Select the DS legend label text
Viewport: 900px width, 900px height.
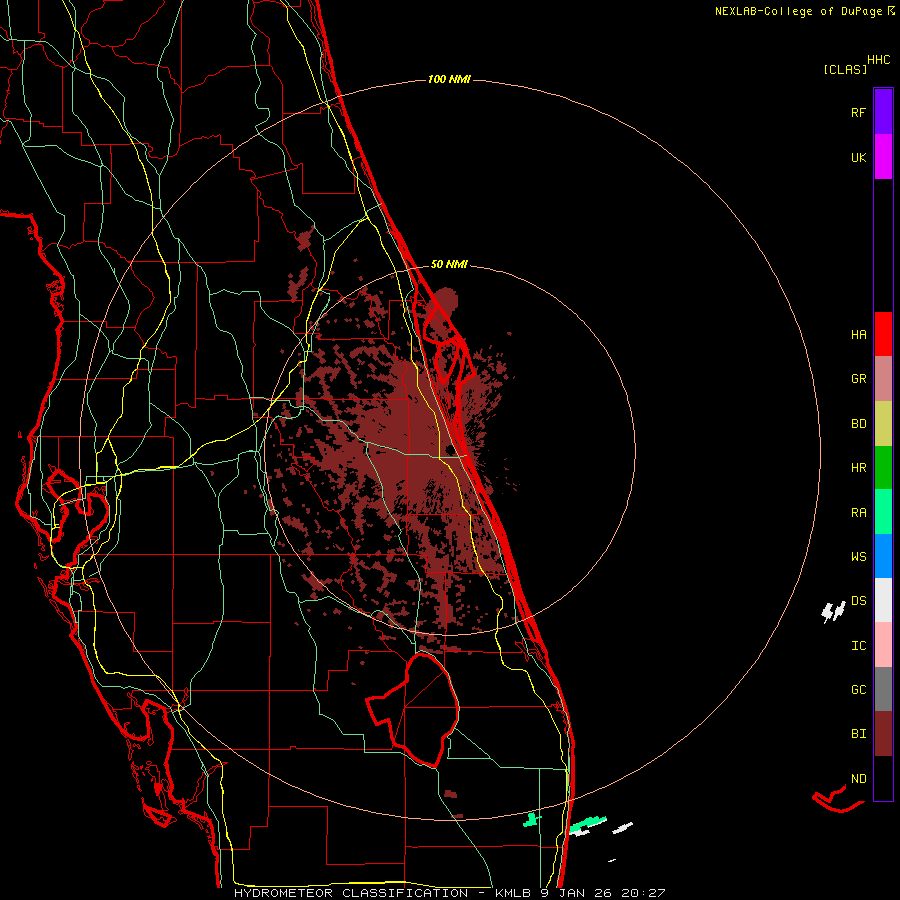pos(858,601)
